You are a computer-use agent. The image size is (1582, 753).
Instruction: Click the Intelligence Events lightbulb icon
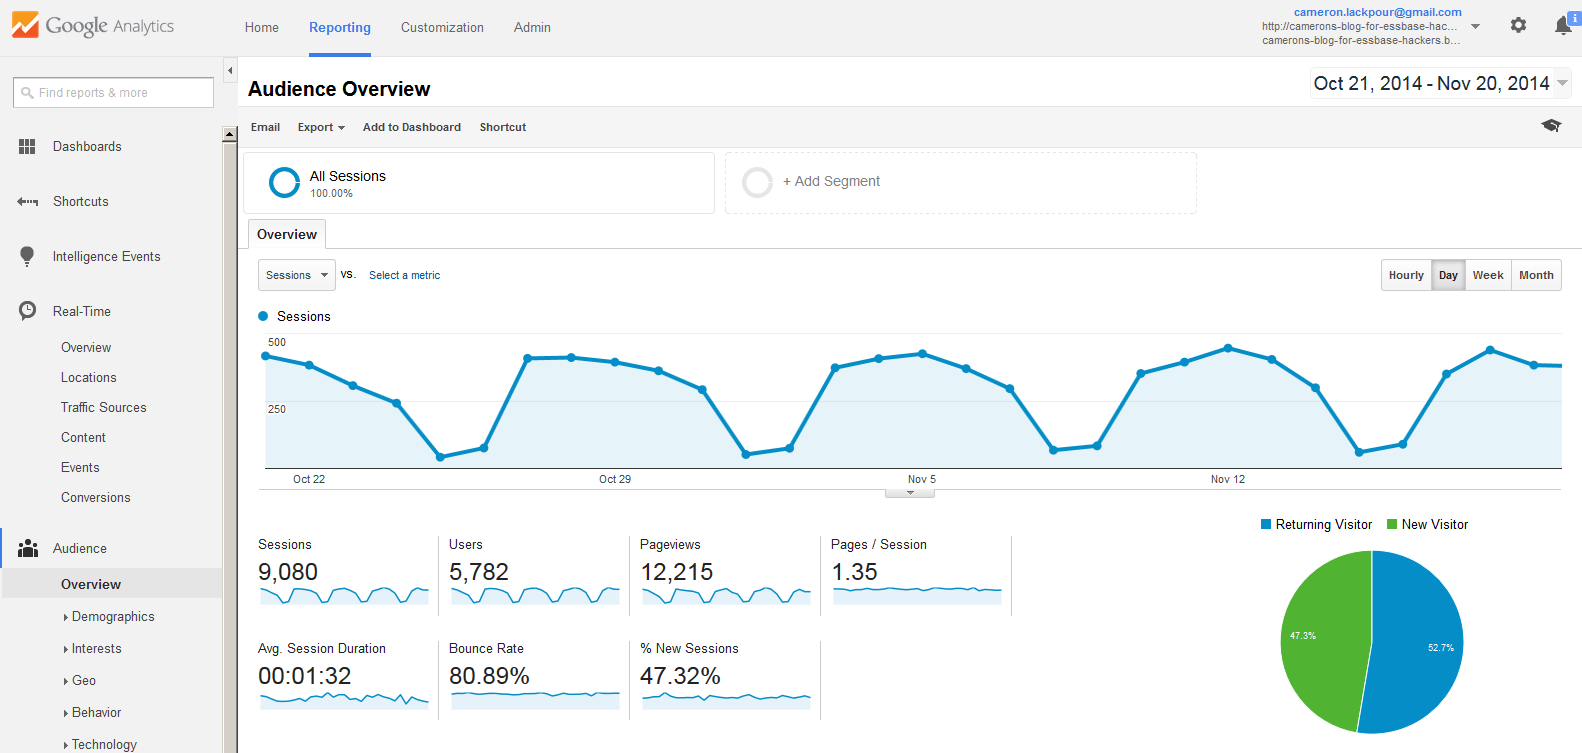27,256
